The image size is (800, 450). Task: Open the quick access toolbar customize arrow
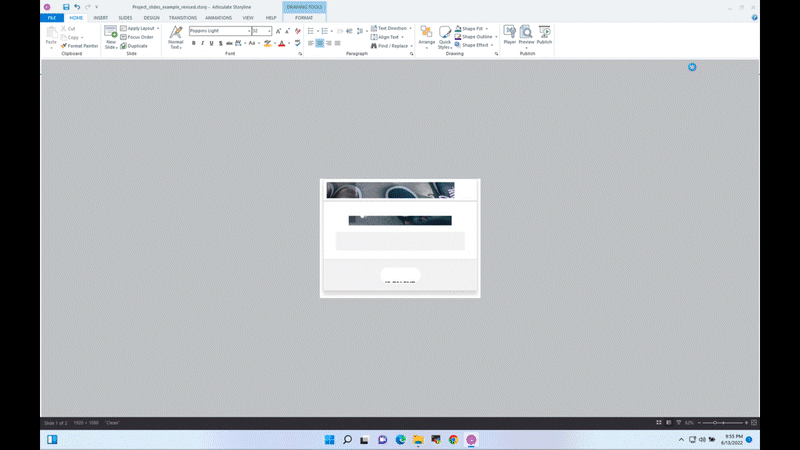[x=96, y=7]
